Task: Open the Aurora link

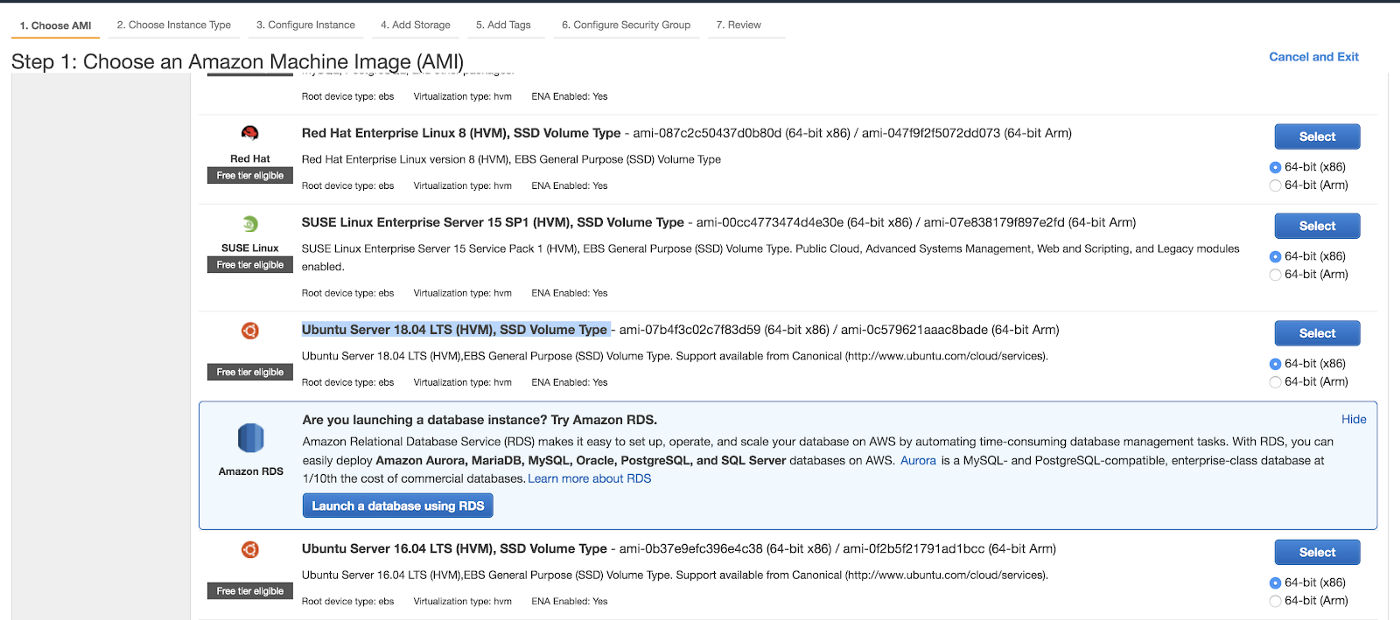Action: [x=918, y=461]
